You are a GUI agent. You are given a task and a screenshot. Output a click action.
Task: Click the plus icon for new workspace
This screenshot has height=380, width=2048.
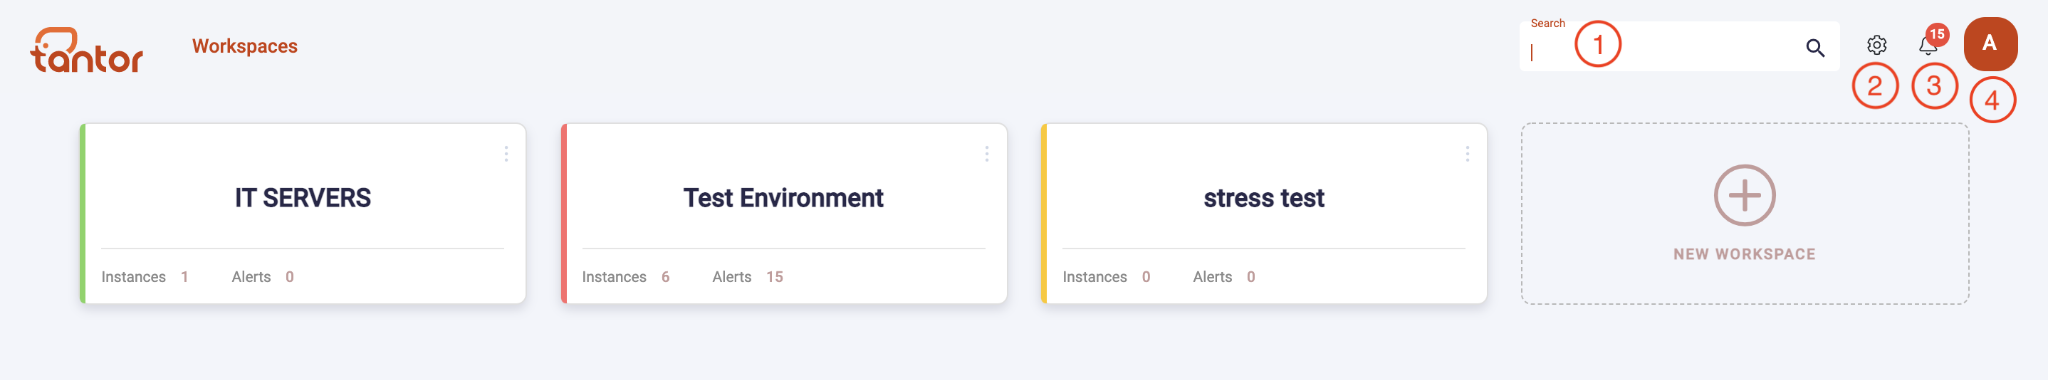[1744, 195]
